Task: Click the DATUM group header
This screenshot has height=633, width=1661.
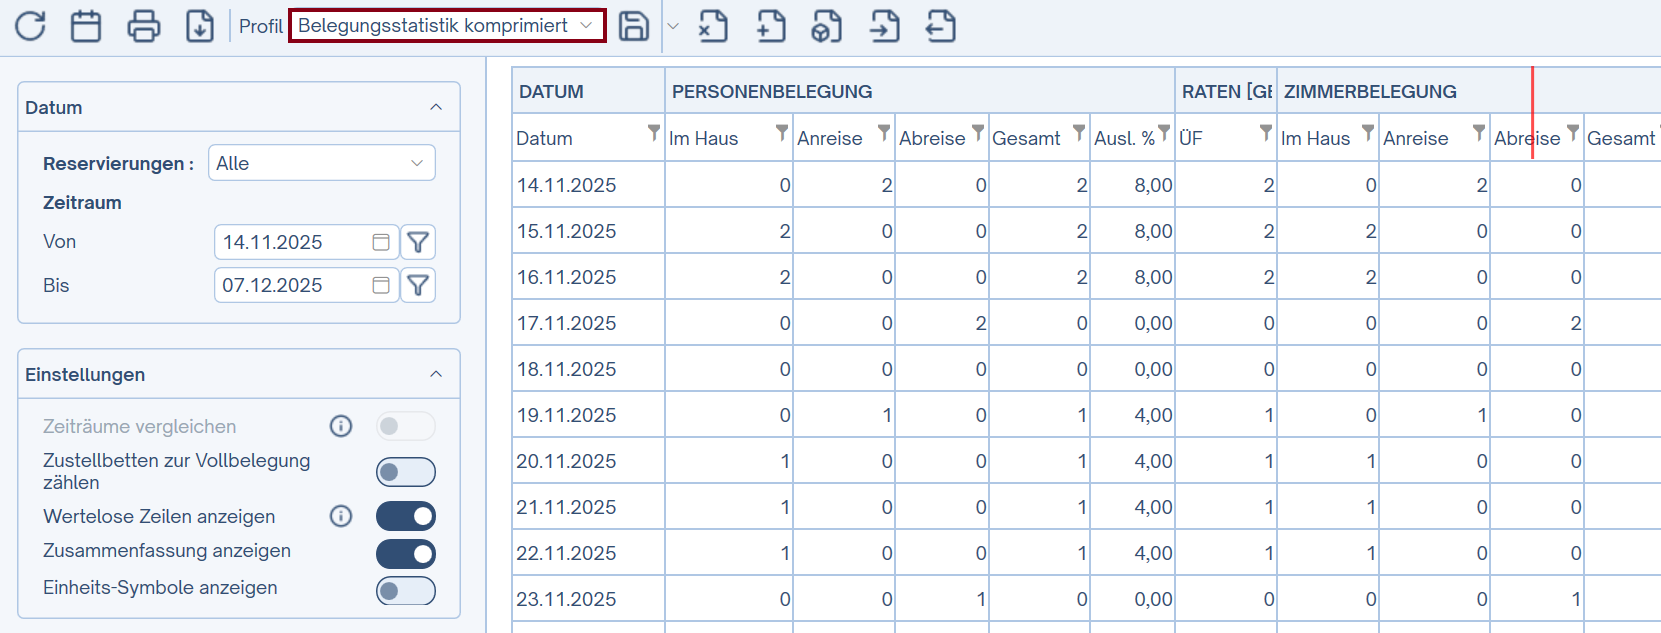Action: click(x=588, y=91)
